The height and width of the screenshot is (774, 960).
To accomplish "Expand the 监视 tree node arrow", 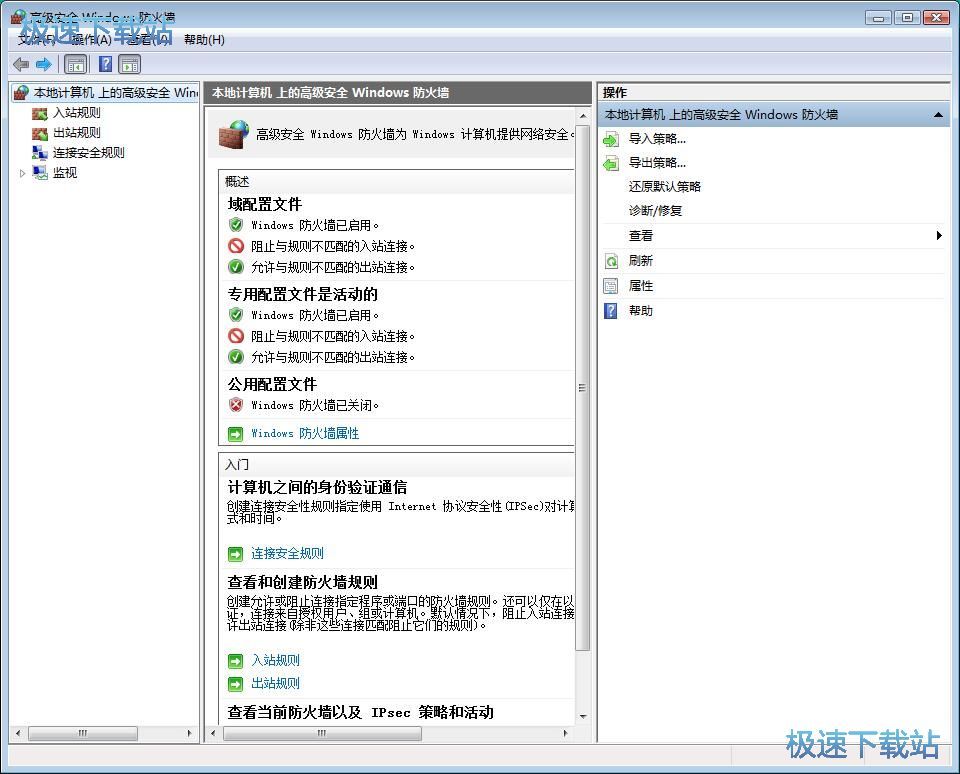I will pos(22,173).
